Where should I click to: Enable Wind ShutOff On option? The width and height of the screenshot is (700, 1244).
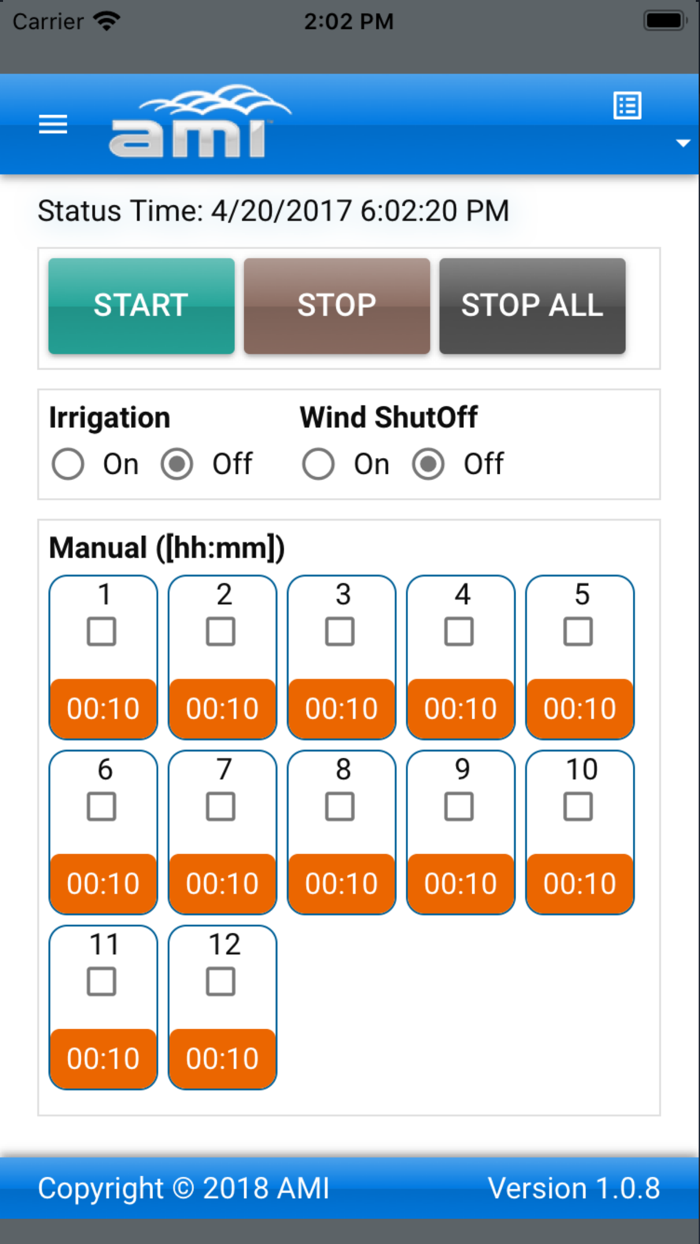[319, 464]
